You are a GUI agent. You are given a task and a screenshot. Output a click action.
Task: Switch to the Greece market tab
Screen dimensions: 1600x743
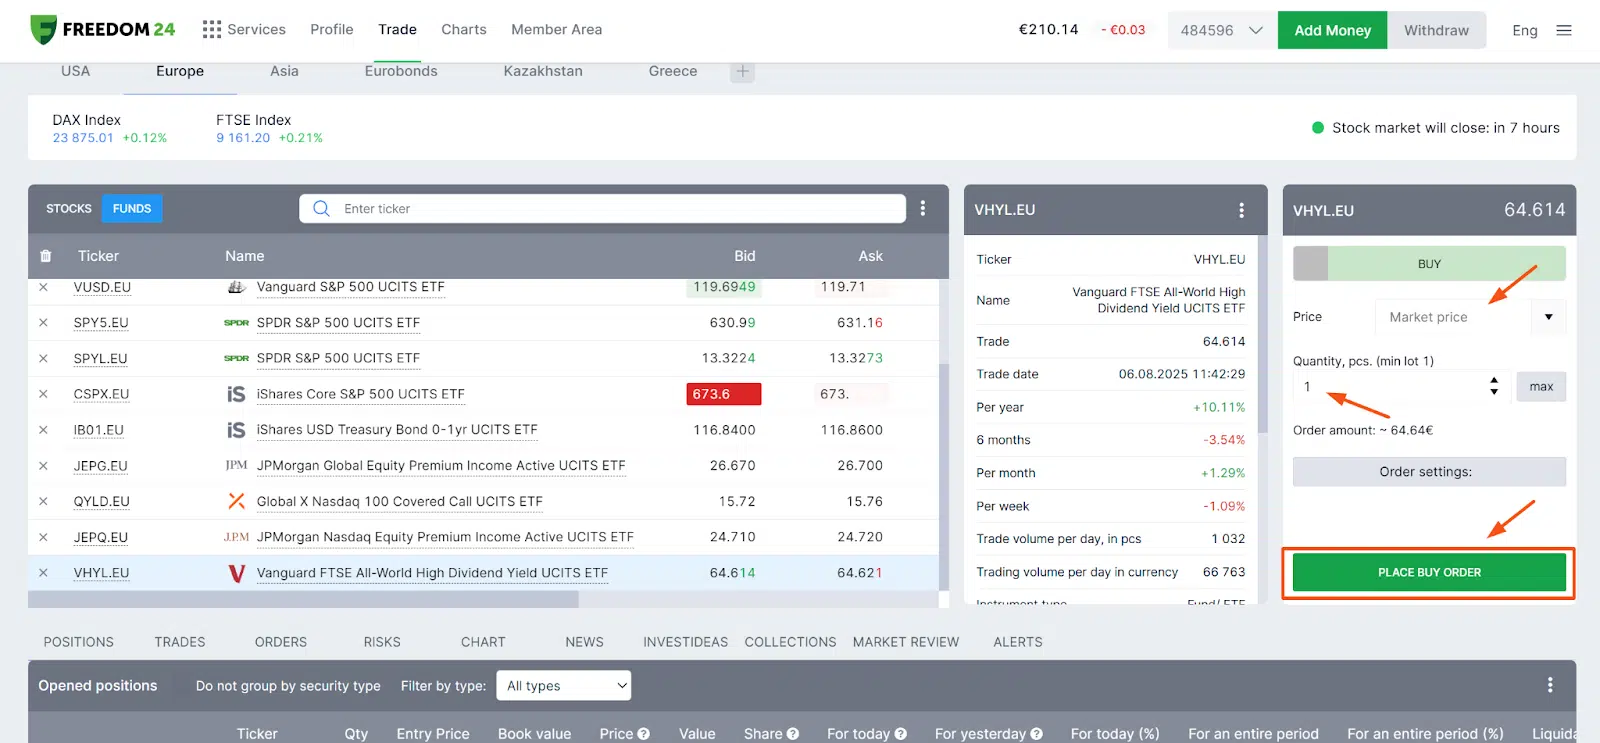click(673, 71)
